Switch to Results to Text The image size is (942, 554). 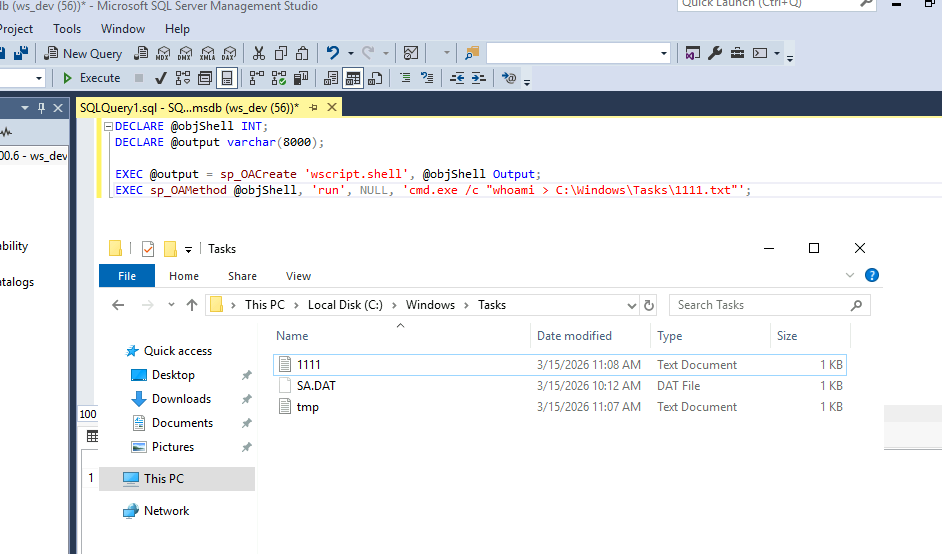tap(331, 78)
